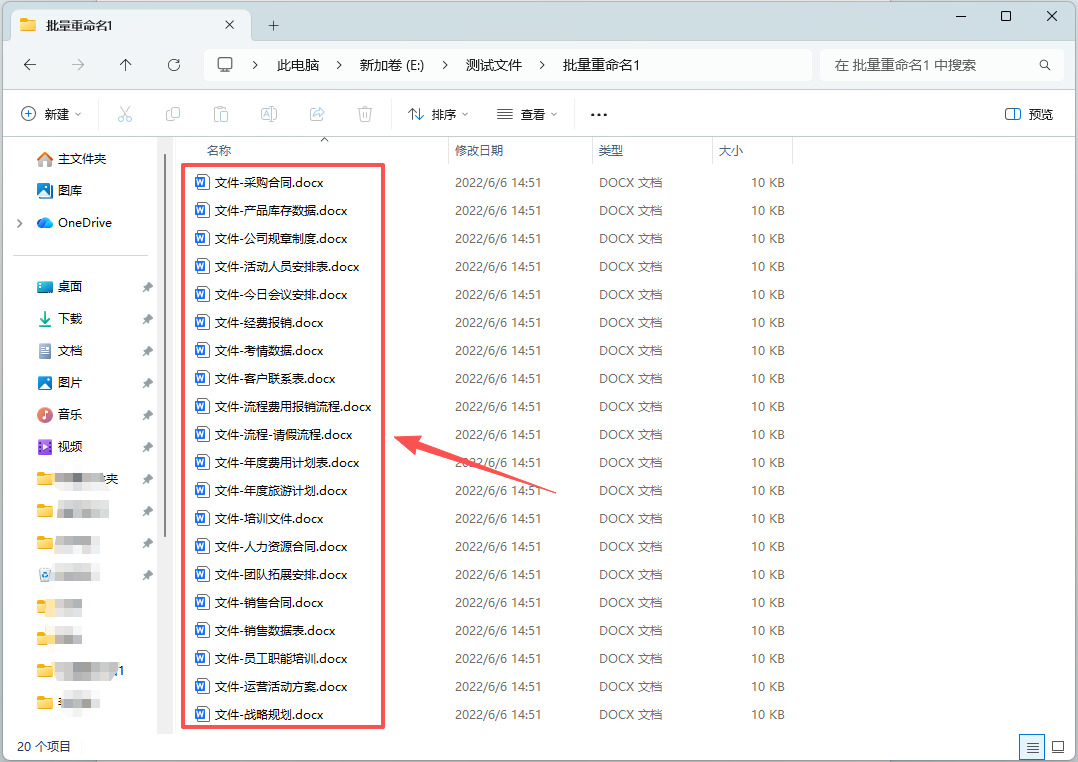Select file 文件-人力资源合同.docx
The width and height of the screenshot is (1078, 762).
point(271,547)
